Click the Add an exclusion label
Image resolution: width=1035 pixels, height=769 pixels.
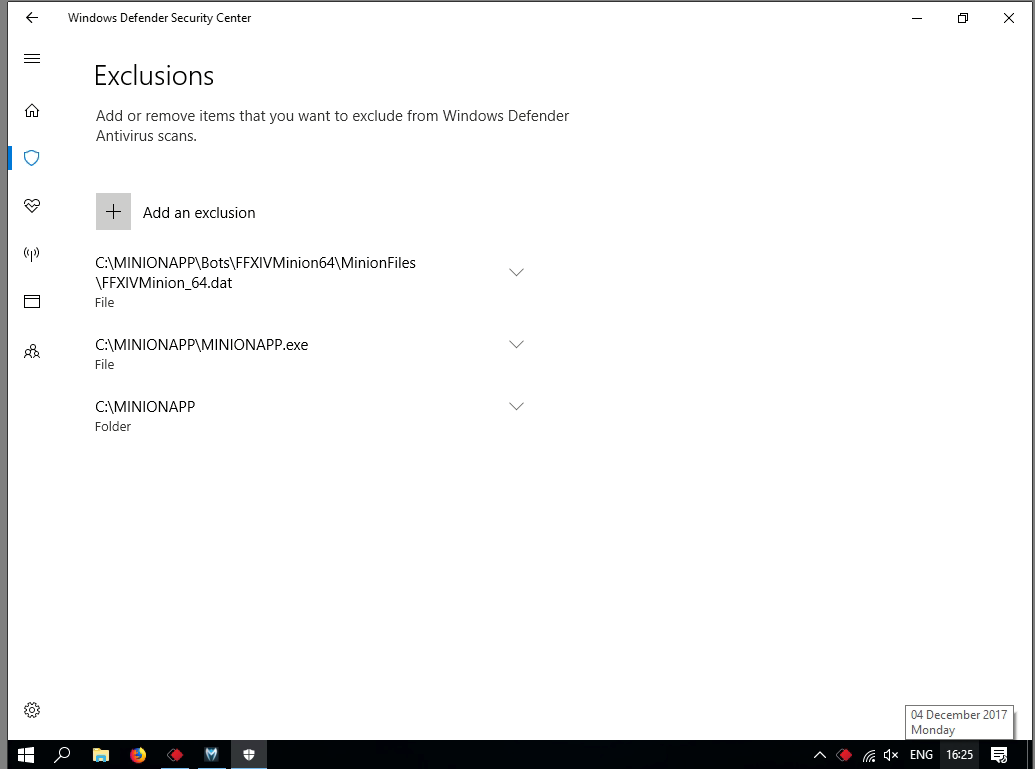(199, 213)
